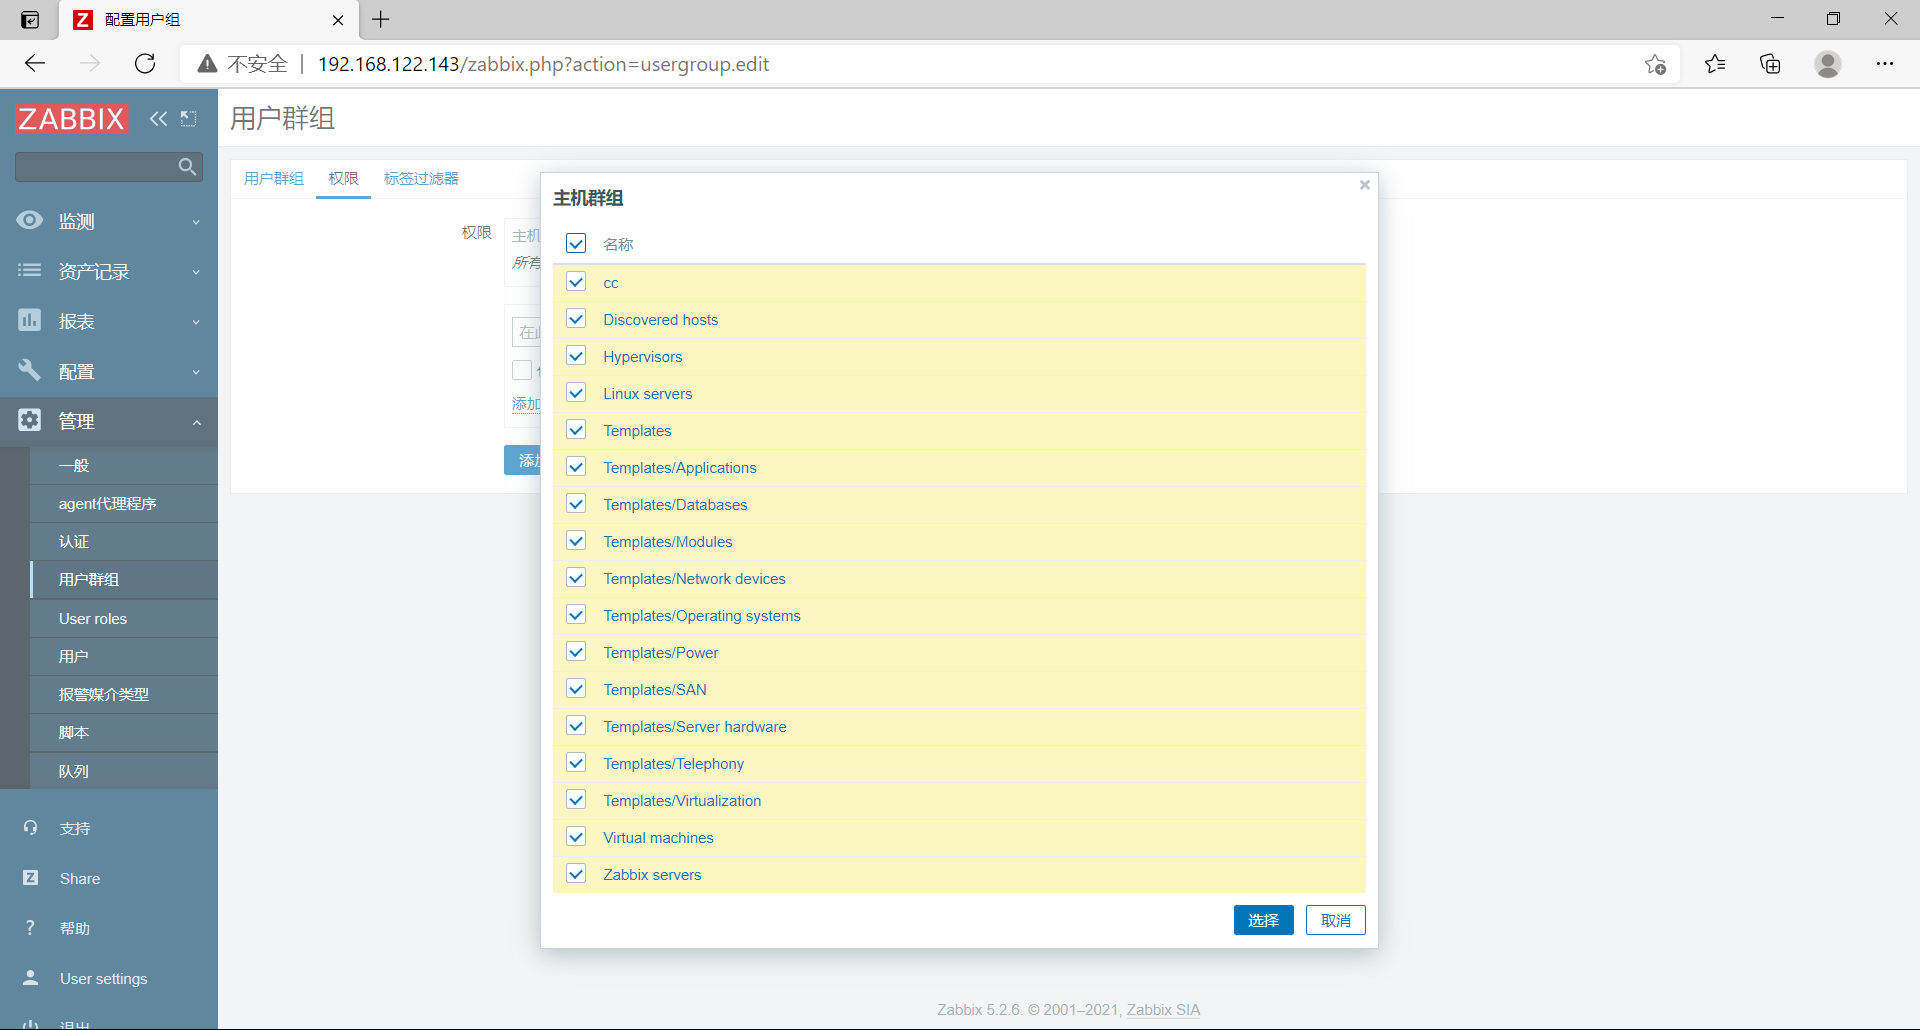
Task: Open Templates/Network devices link
Action: coord(694,578)
